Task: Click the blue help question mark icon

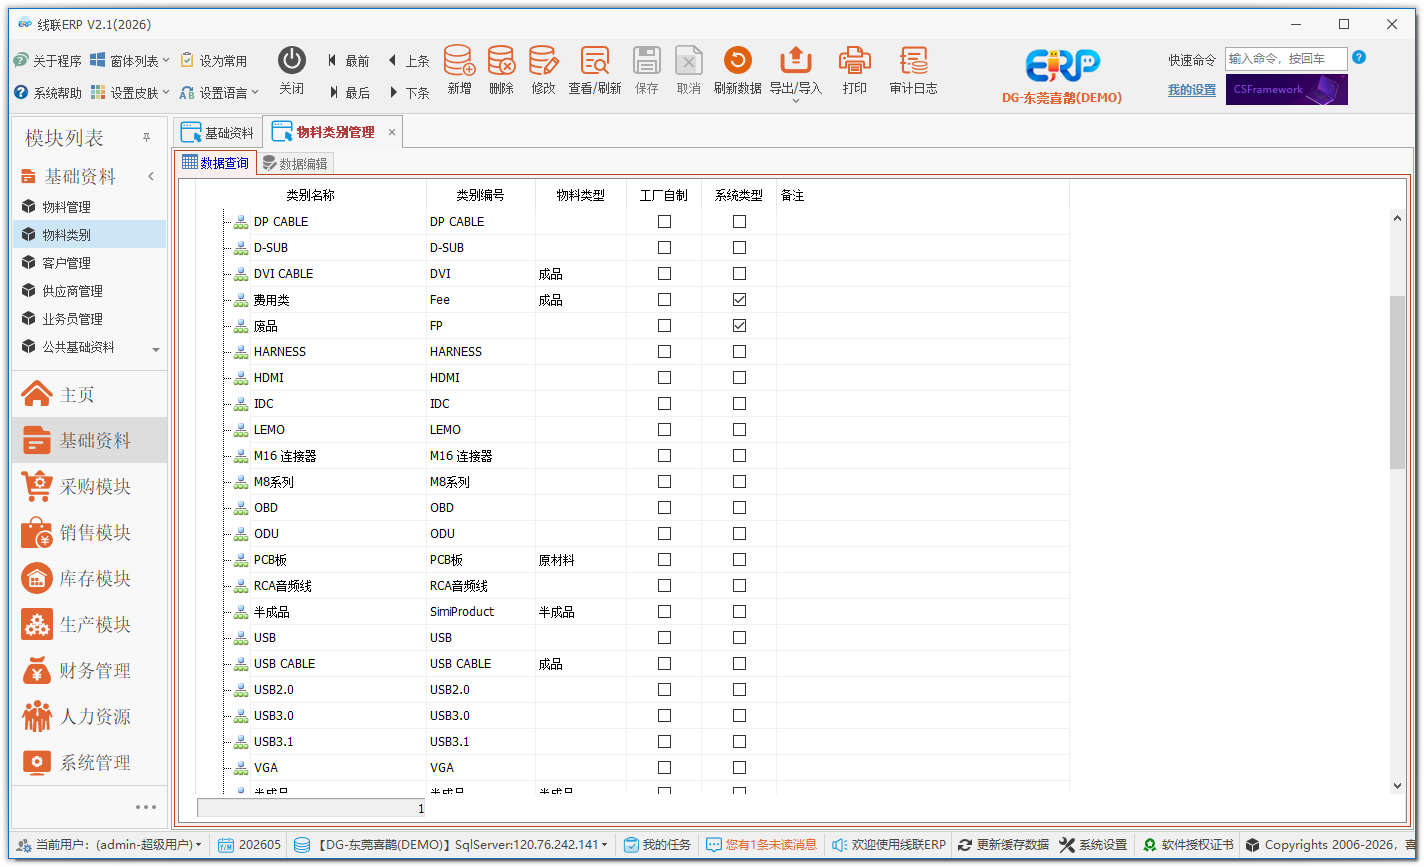Action: pos(1359,57)
